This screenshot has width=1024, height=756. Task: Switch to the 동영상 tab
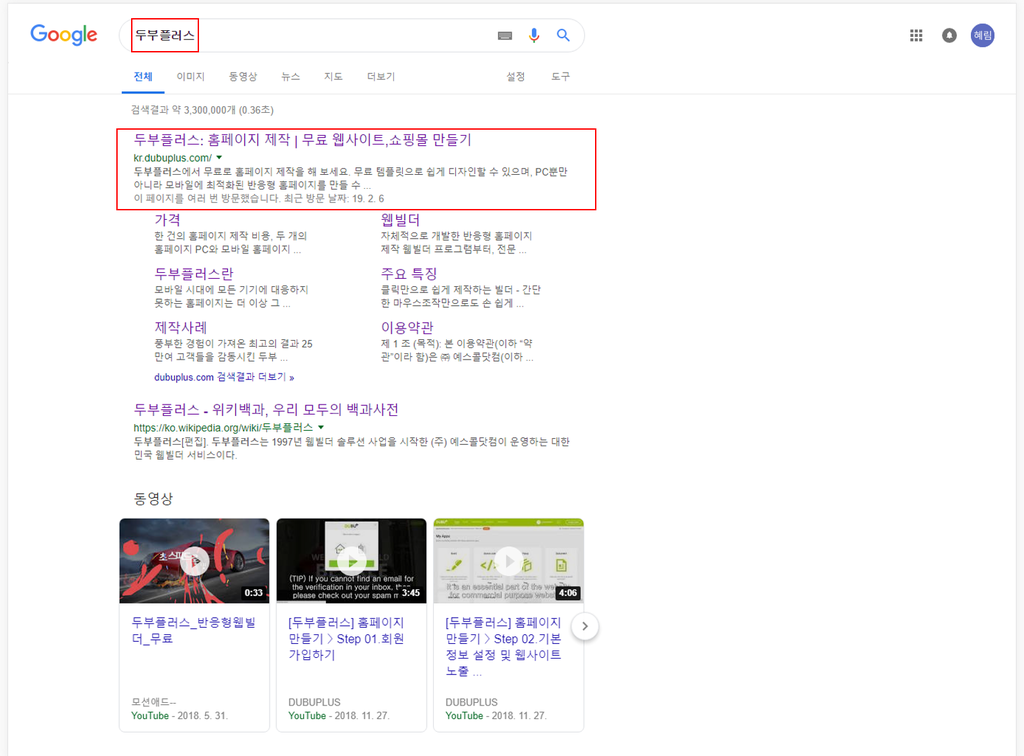(x=242, y=77)
